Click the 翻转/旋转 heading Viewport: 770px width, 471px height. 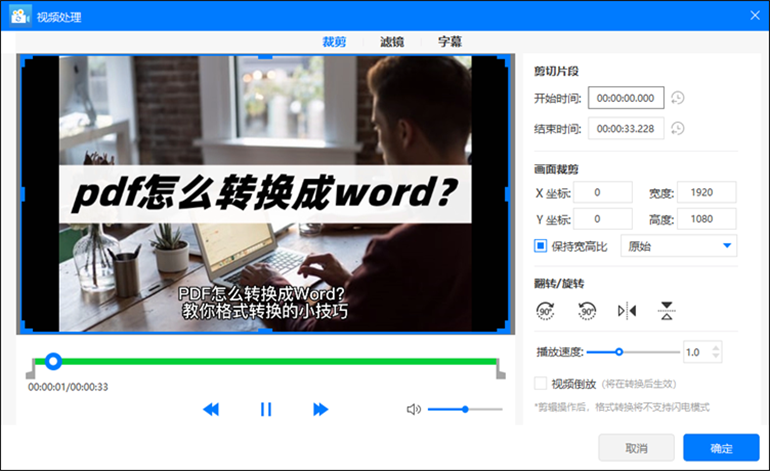[x=559, y=283]
